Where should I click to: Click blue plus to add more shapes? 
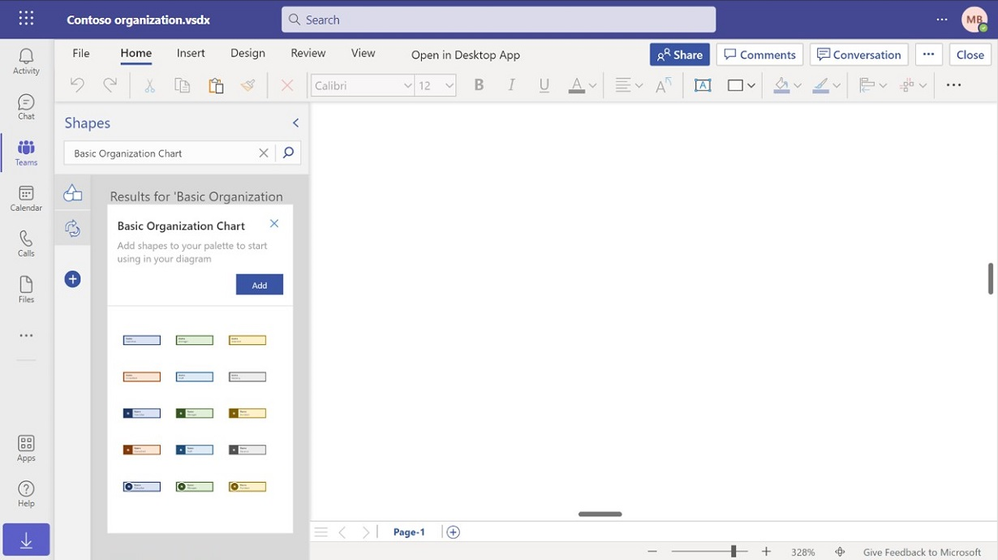click(x=73, y=279)
